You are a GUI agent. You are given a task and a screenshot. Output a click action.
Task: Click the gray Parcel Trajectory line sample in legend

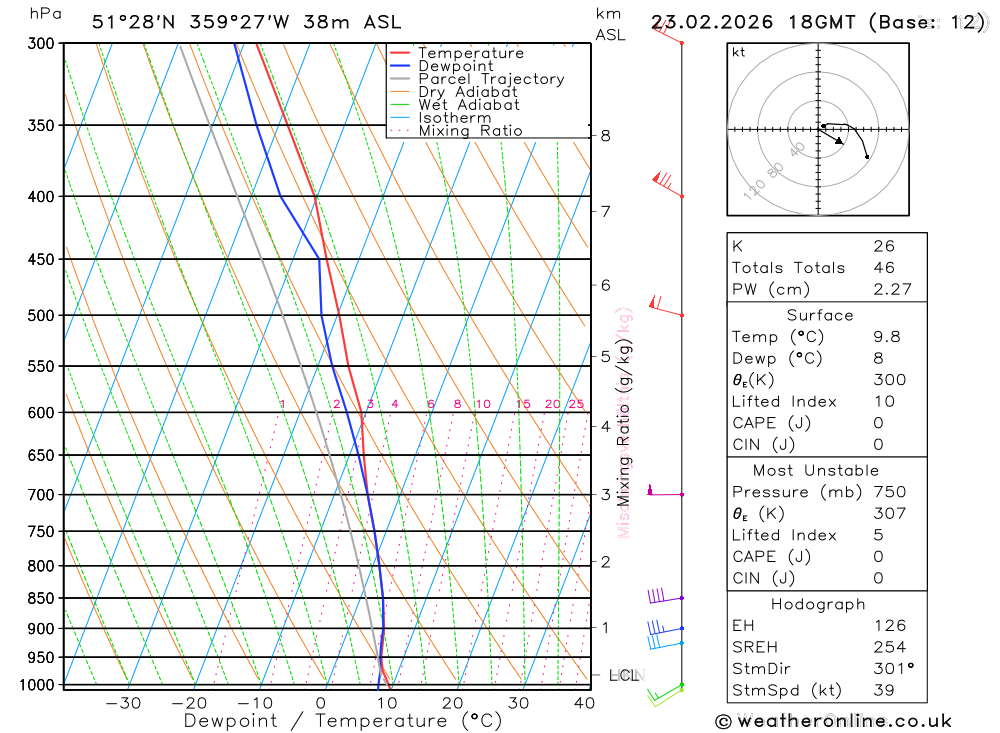(x=400, y=78)
